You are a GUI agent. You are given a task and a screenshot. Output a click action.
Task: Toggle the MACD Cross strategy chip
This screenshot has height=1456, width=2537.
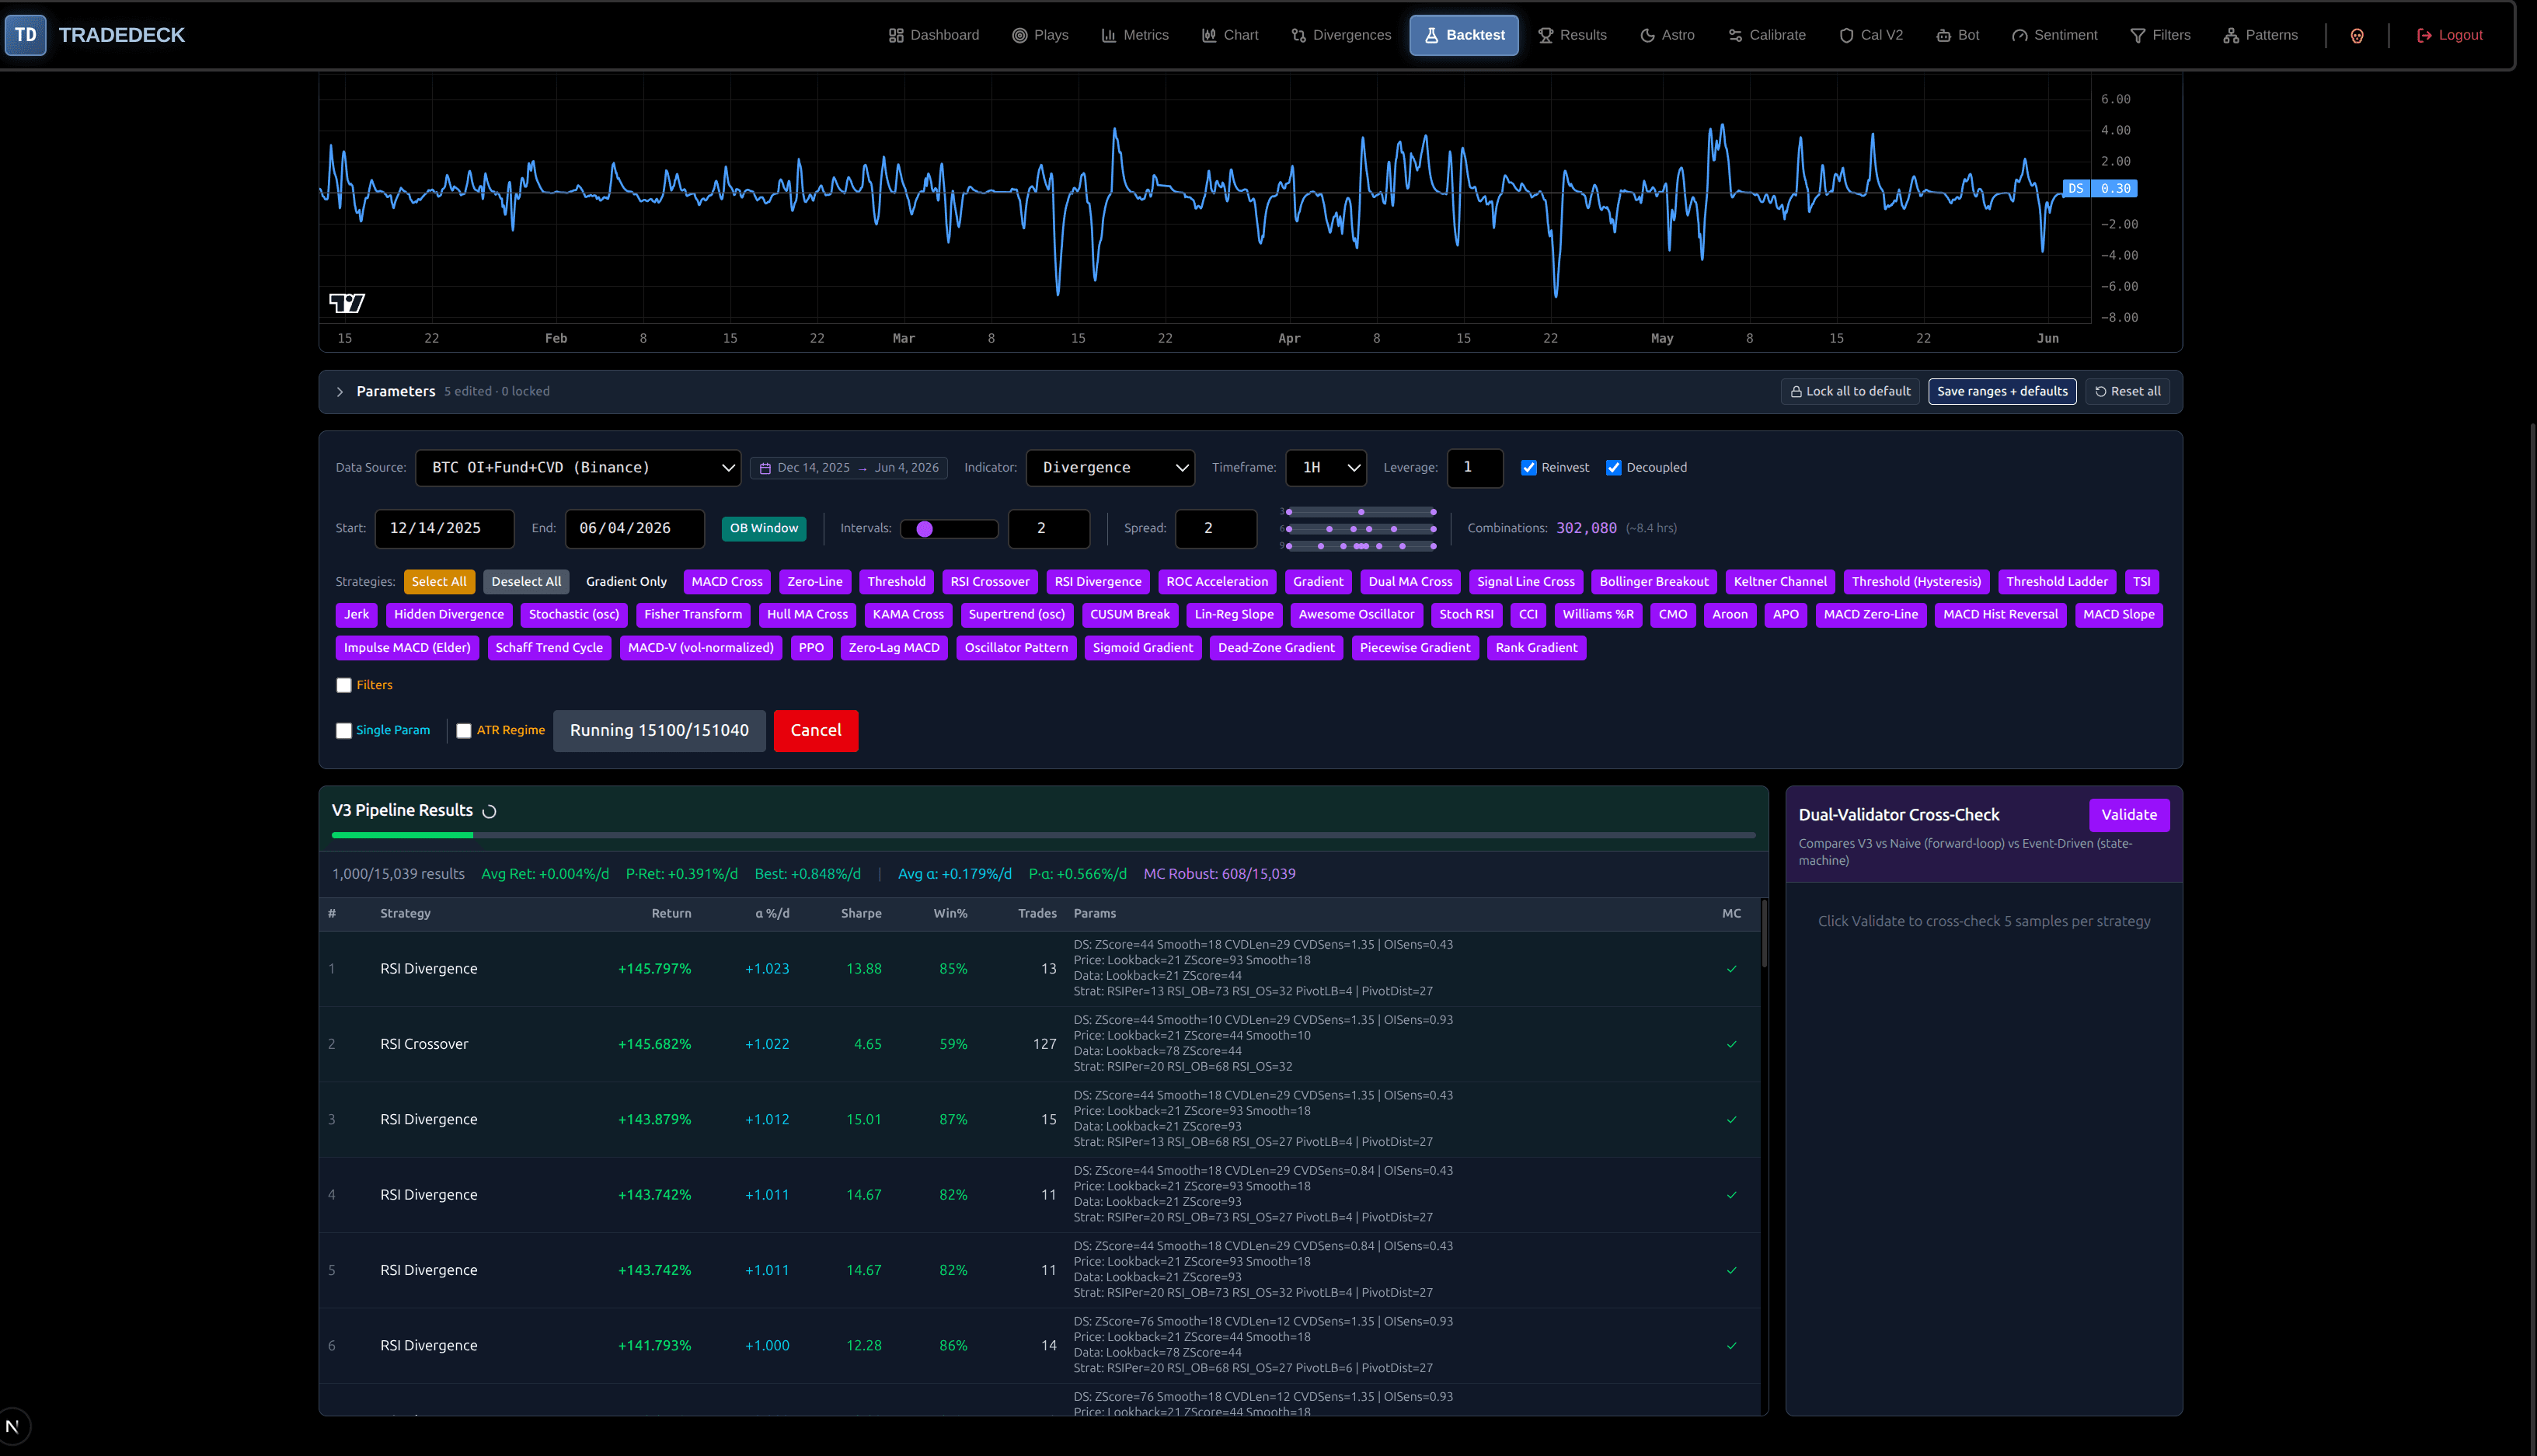click(x=726, y=582)
